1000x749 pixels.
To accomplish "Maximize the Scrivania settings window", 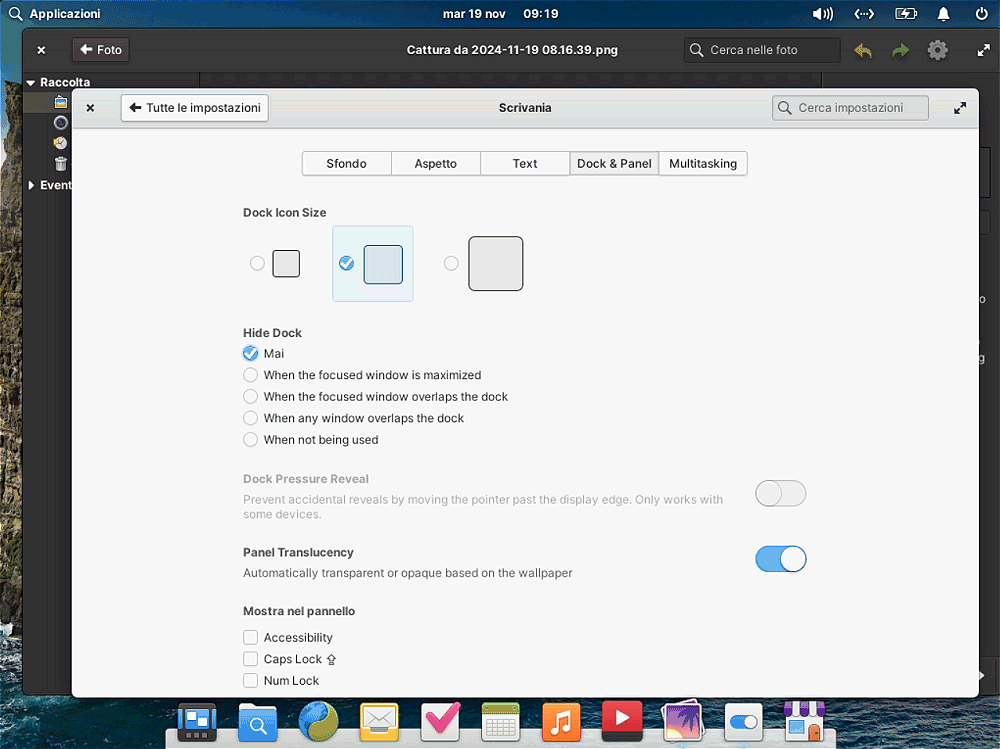I will tap(960, 108).
